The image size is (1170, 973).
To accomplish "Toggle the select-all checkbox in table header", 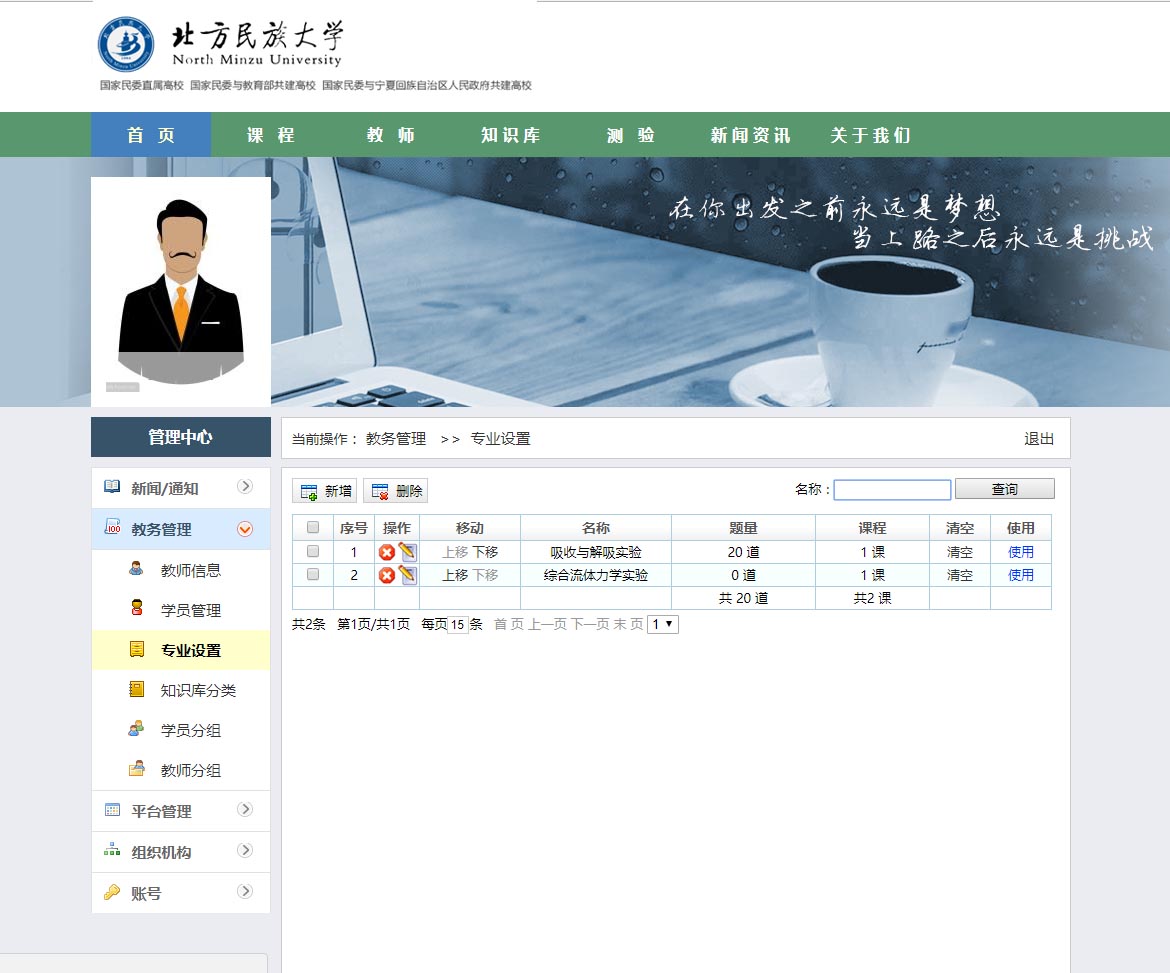I will coord(313,528).
